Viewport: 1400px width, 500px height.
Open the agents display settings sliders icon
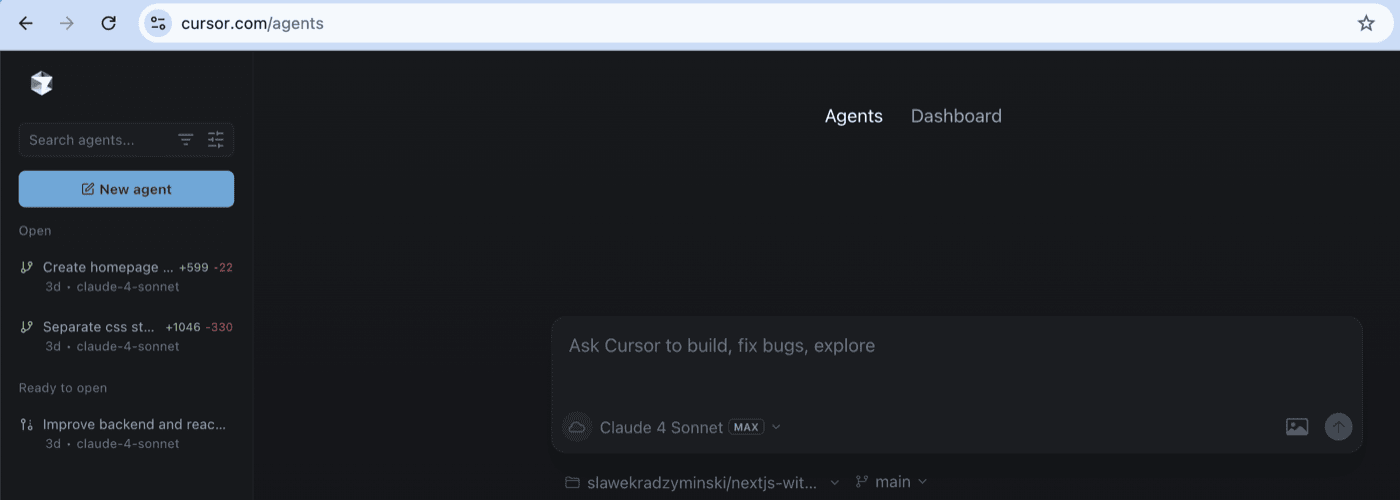(x=216, y=140)
